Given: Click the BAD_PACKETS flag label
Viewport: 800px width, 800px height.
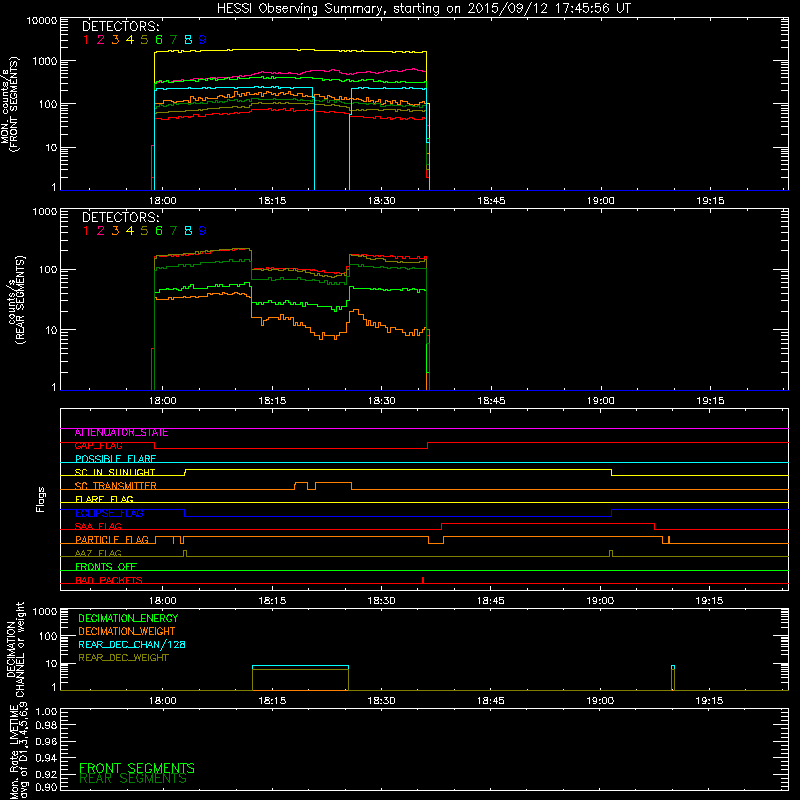Looking at the screenshot, I should tap(109, 581).
